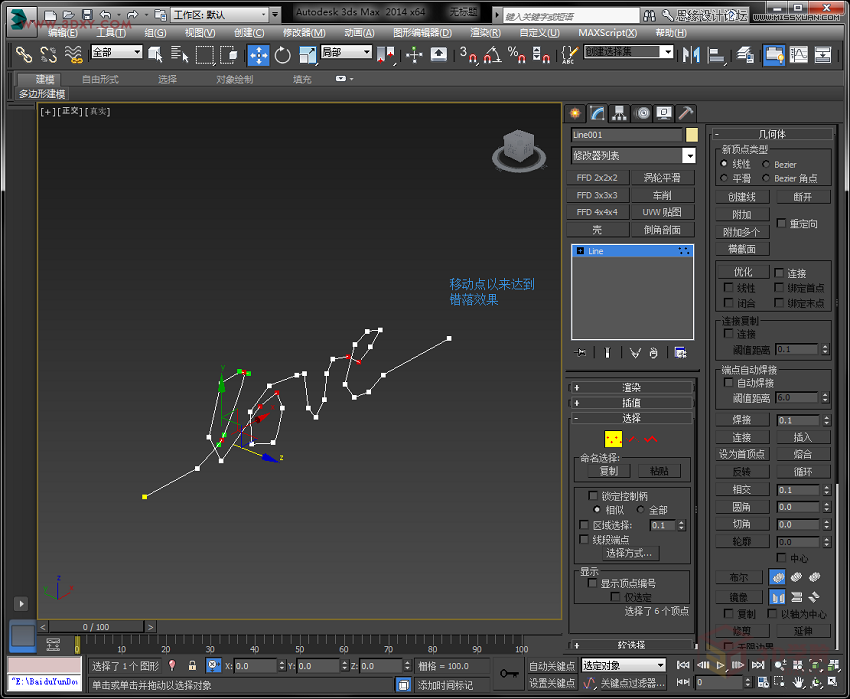Open the Hierarchy panel tab
The width and height of the screenshot is (850, 699).
coord(619,113)
